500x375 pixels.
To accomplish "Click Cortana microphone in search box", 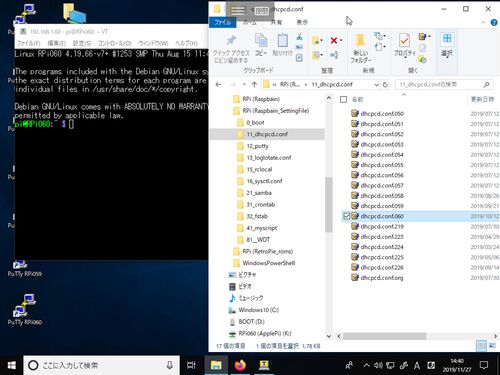I will coord(169,365).
